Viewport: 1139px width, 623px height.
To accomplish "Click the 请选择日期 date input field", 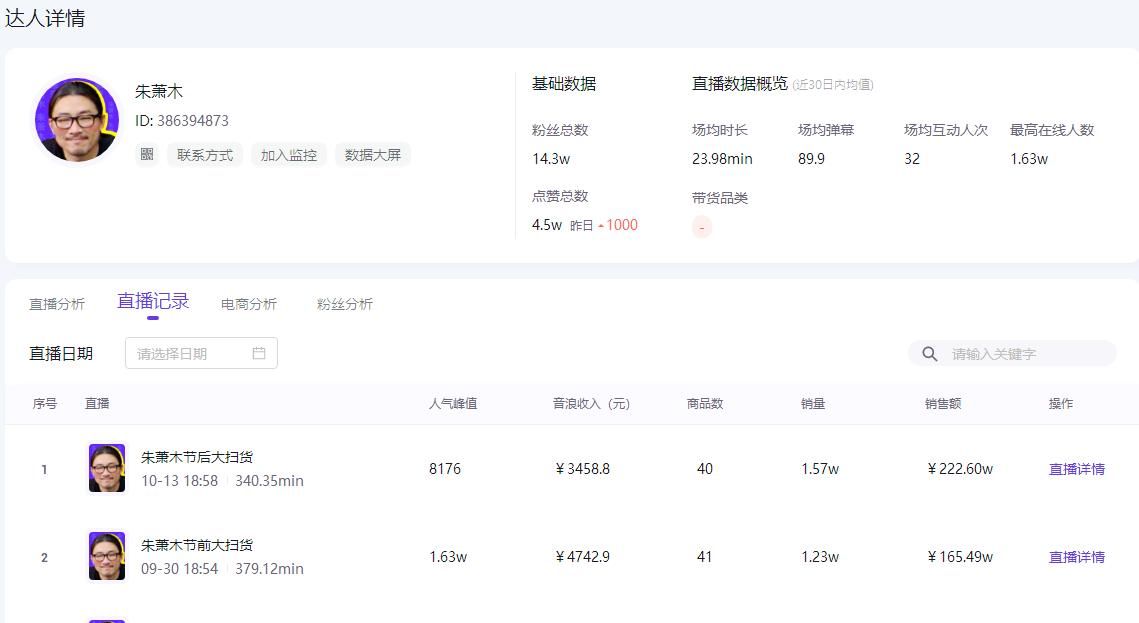I will click(x=180, y=353).
